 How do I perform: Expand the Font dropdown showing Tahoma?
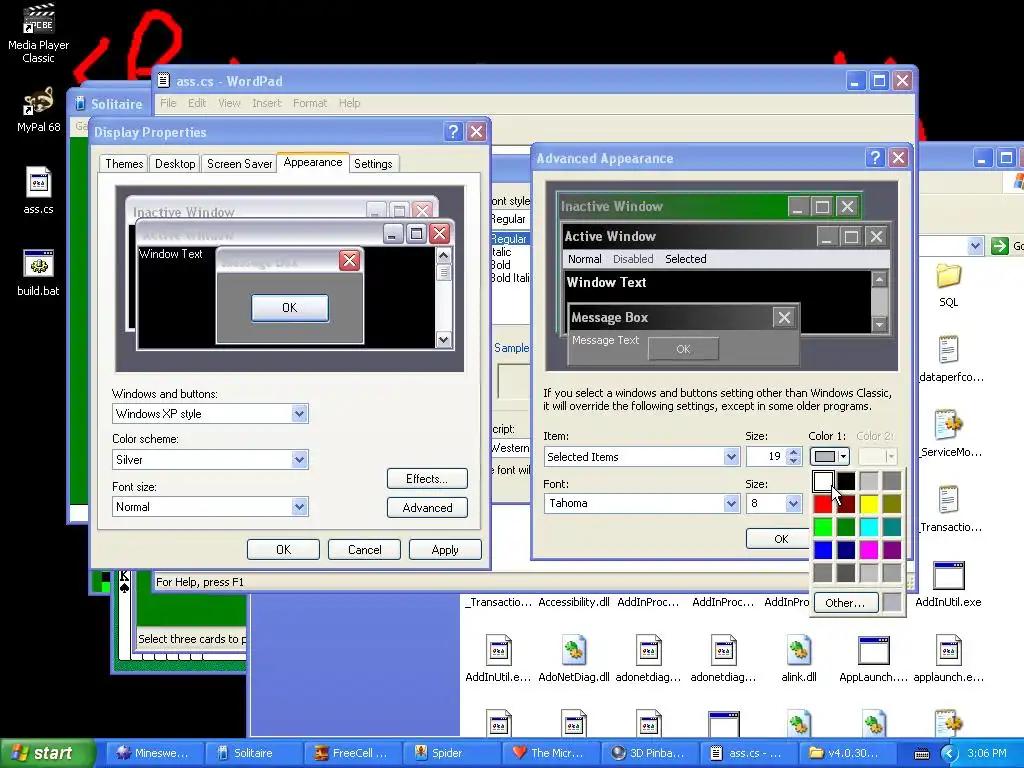731,504
